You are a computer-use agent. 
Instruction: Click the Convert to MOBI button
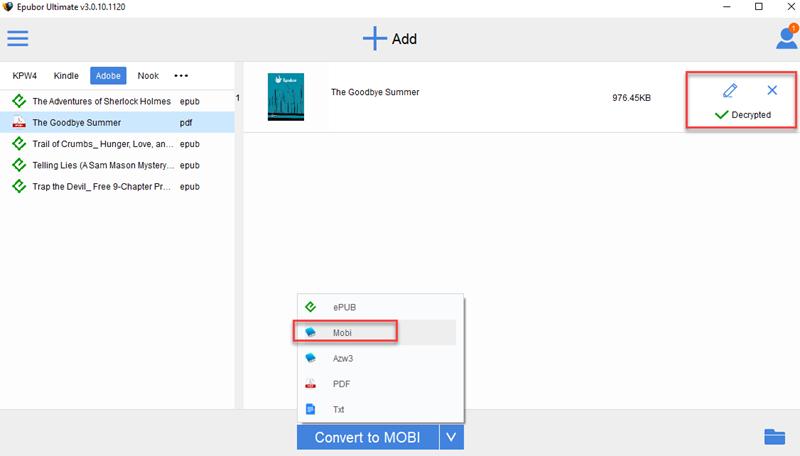(x=367, y=437)
